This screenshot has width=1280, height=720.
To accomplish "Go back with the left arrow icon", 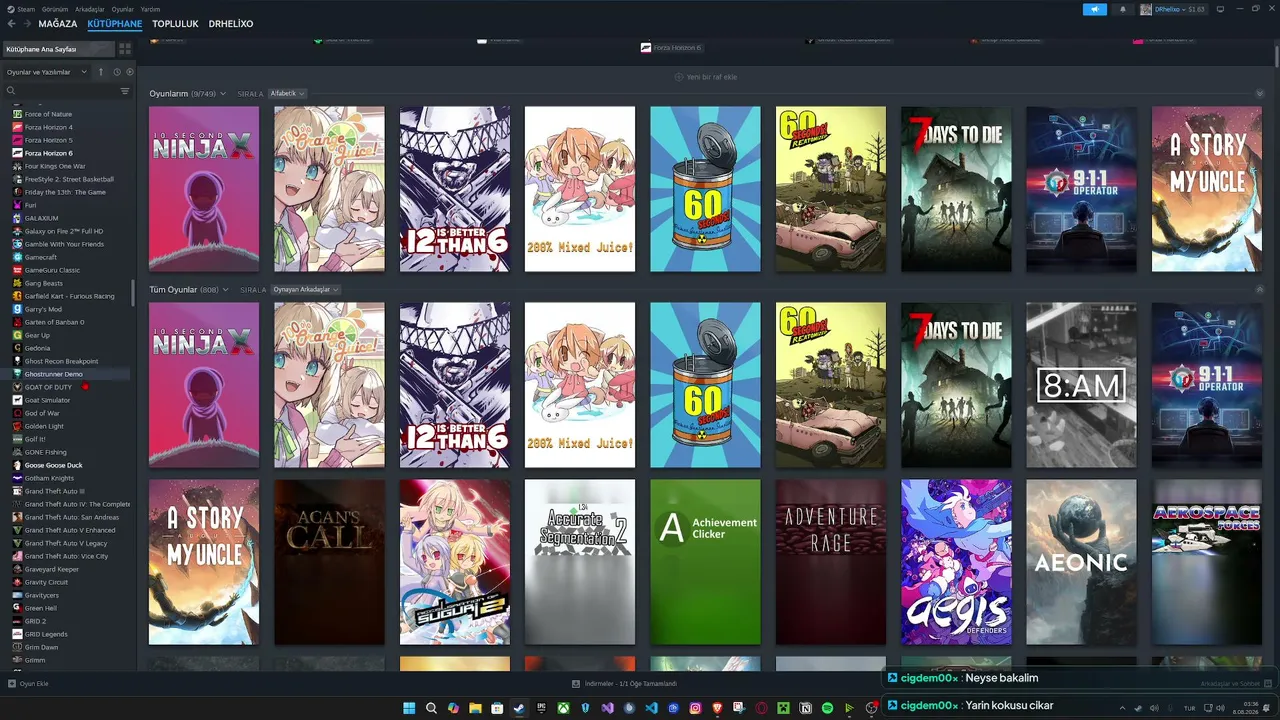I will tap(13, 23).
